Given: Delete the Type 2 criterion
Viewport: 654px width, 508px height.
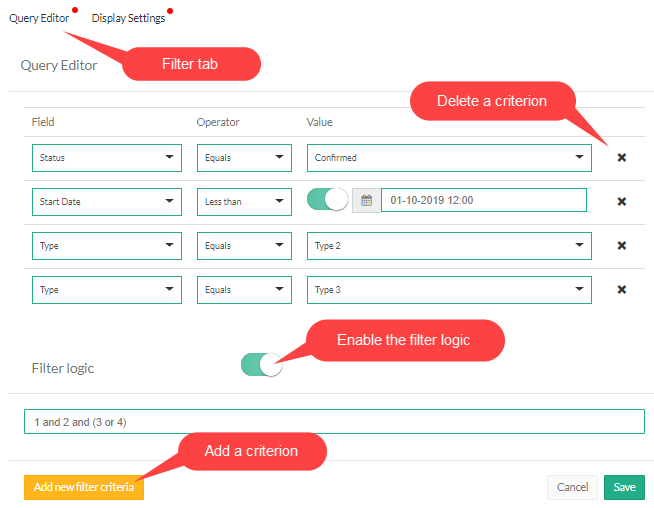Looking at the screenshot, I should click(621, 246).
